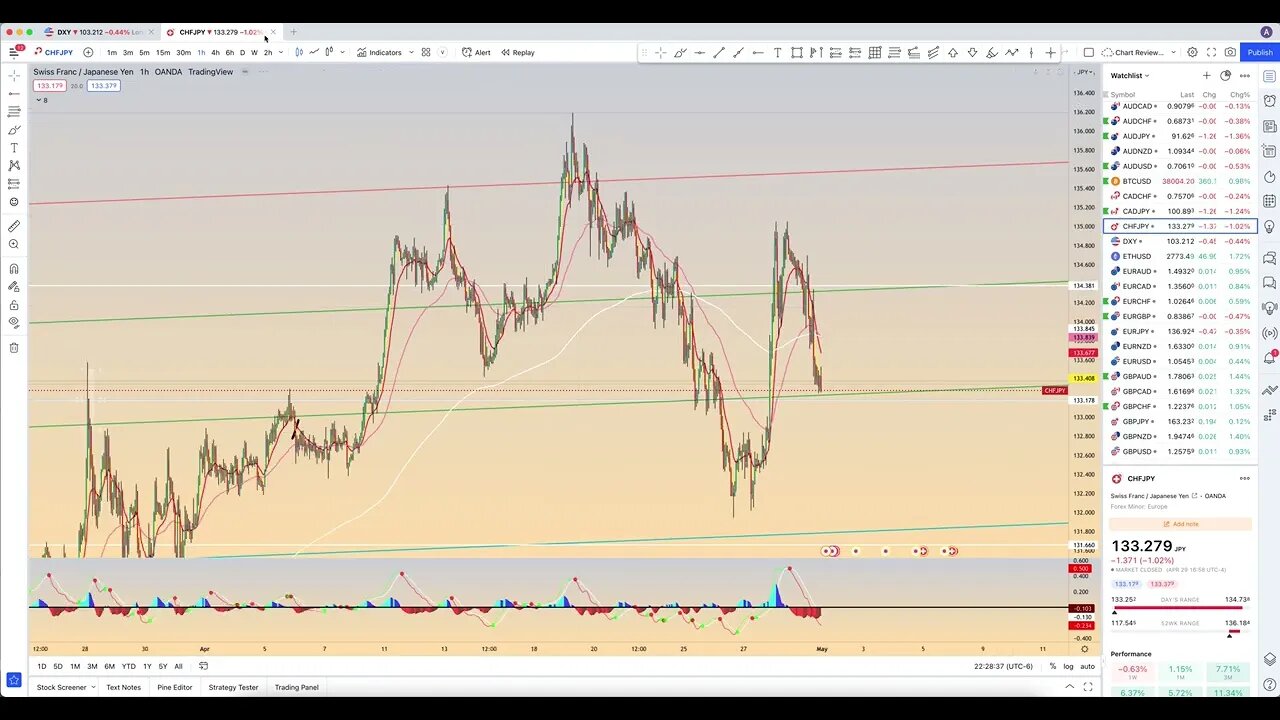1280x720 pixels.
Task: Open Watchlist name dropdown
Action: pyautogui.click(x=1130, y=75)
